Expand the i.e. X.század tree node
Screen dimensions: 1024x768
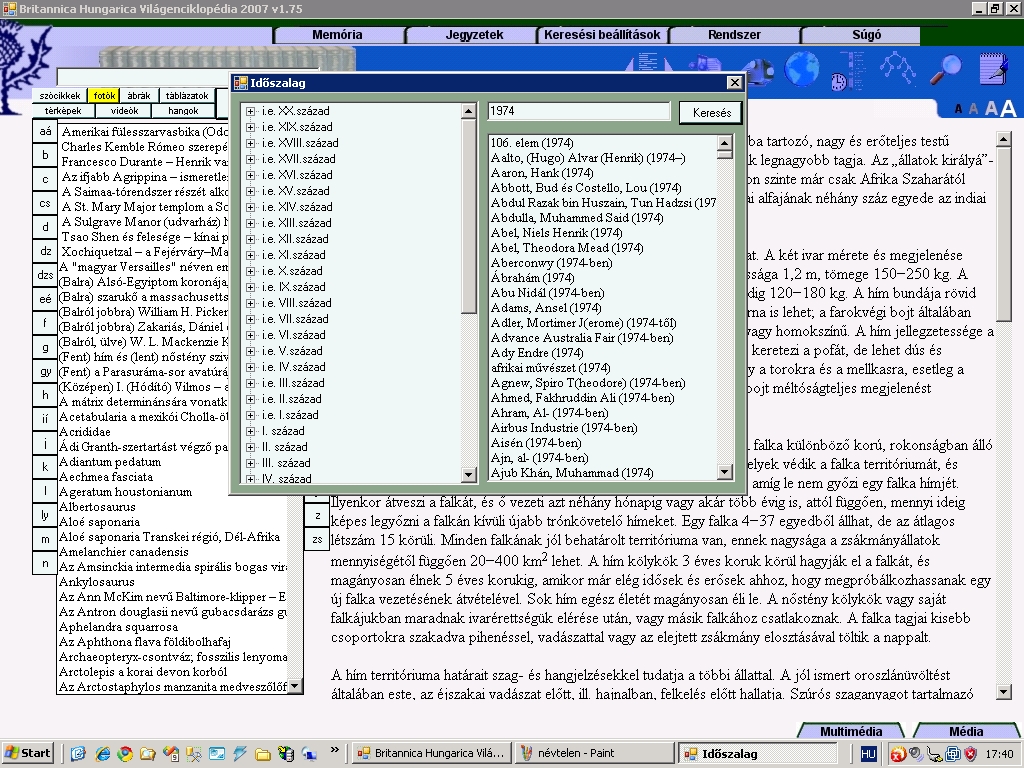click(x=250, y=271)
